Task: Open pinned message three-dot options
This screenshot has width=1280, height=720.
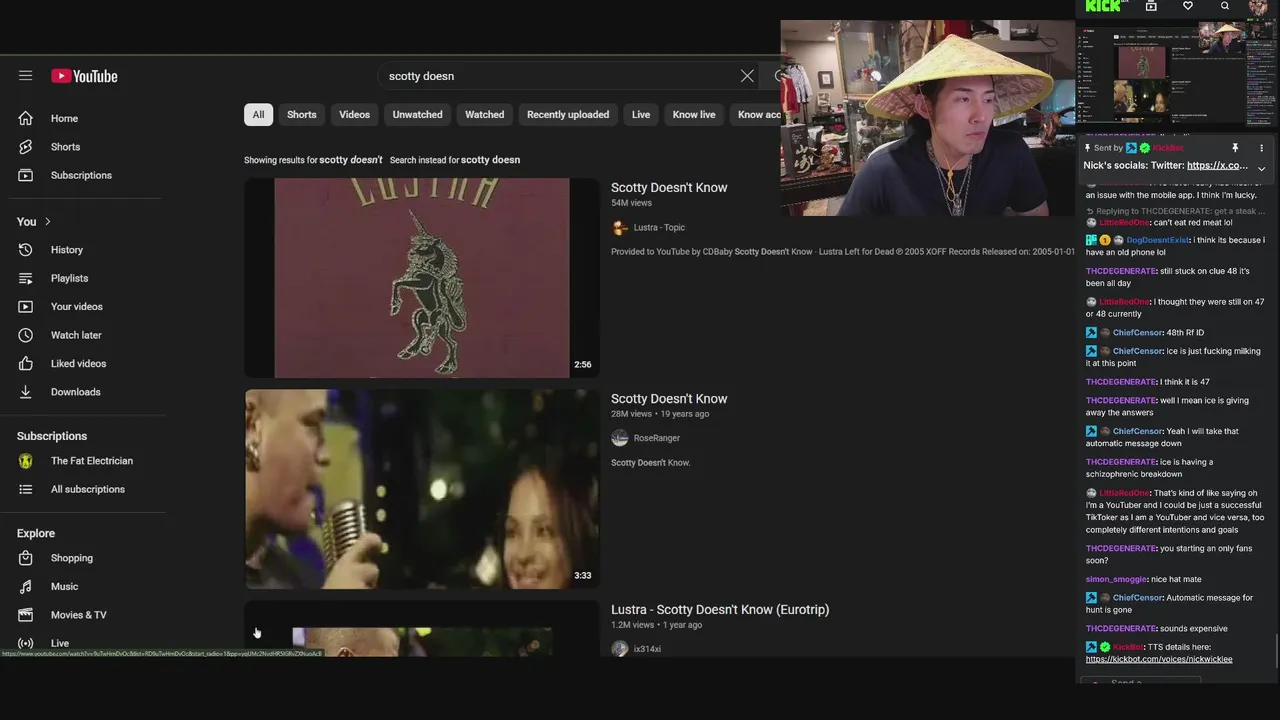Action: [x=1261, y=148]
